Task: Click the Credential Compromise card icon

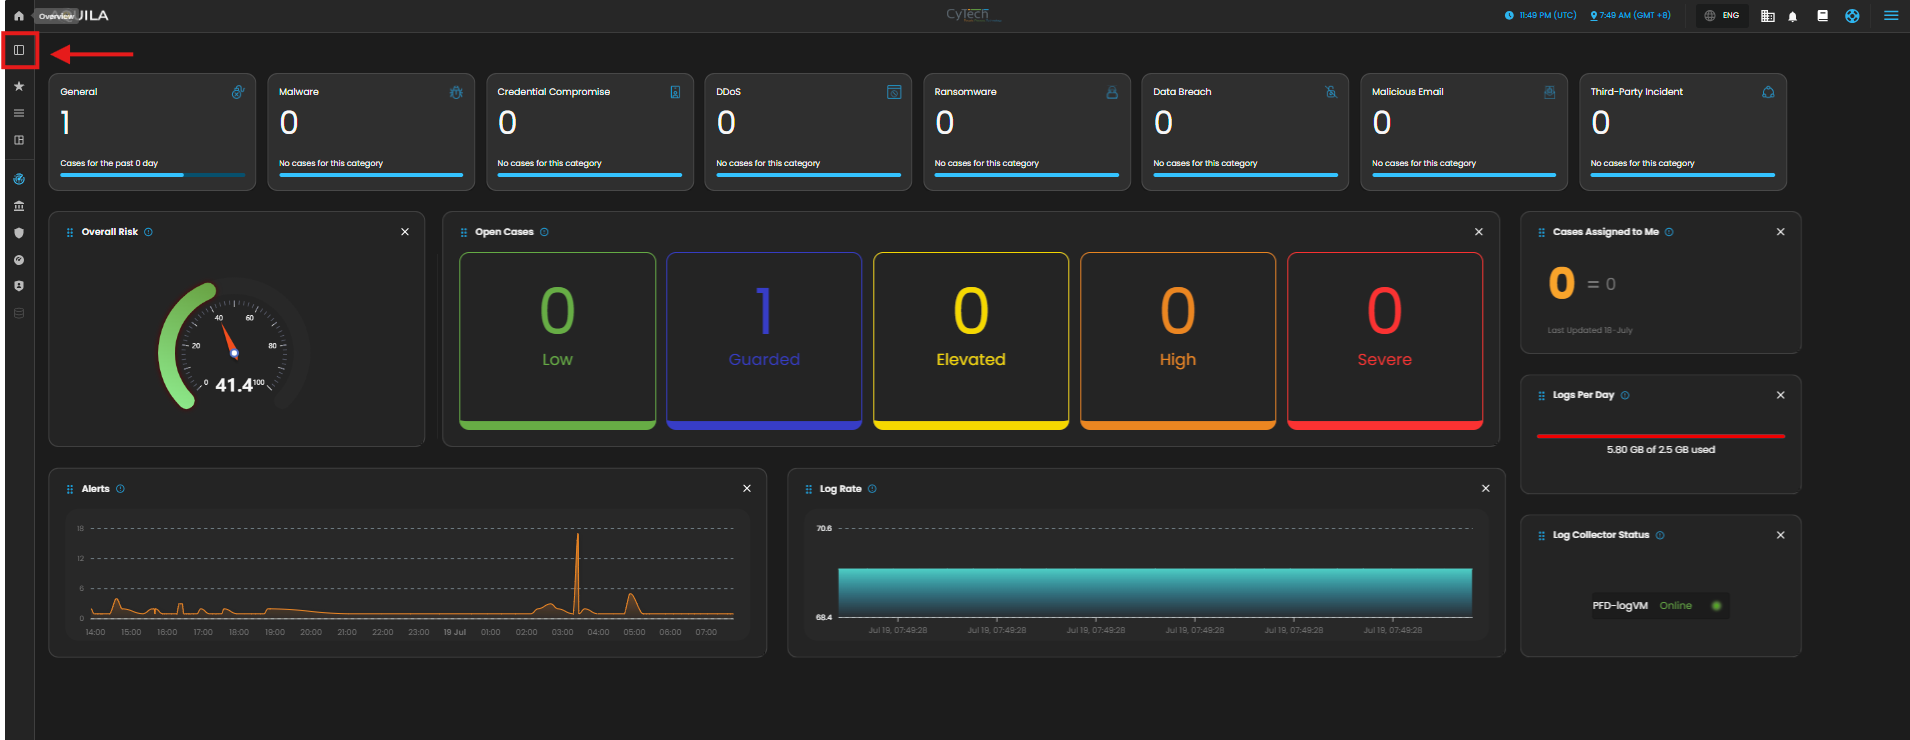Action: 675,92
